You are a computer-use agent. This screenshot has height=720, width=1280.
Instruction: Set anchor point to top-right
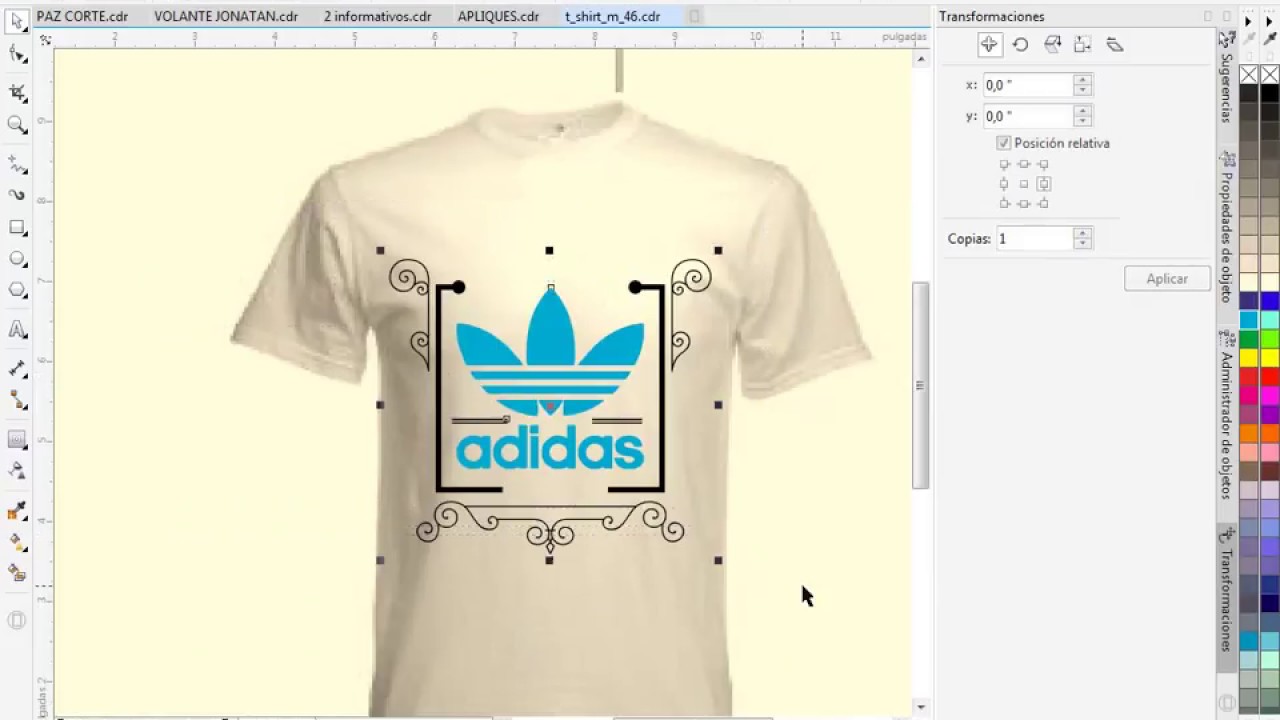coord(1043,164)
